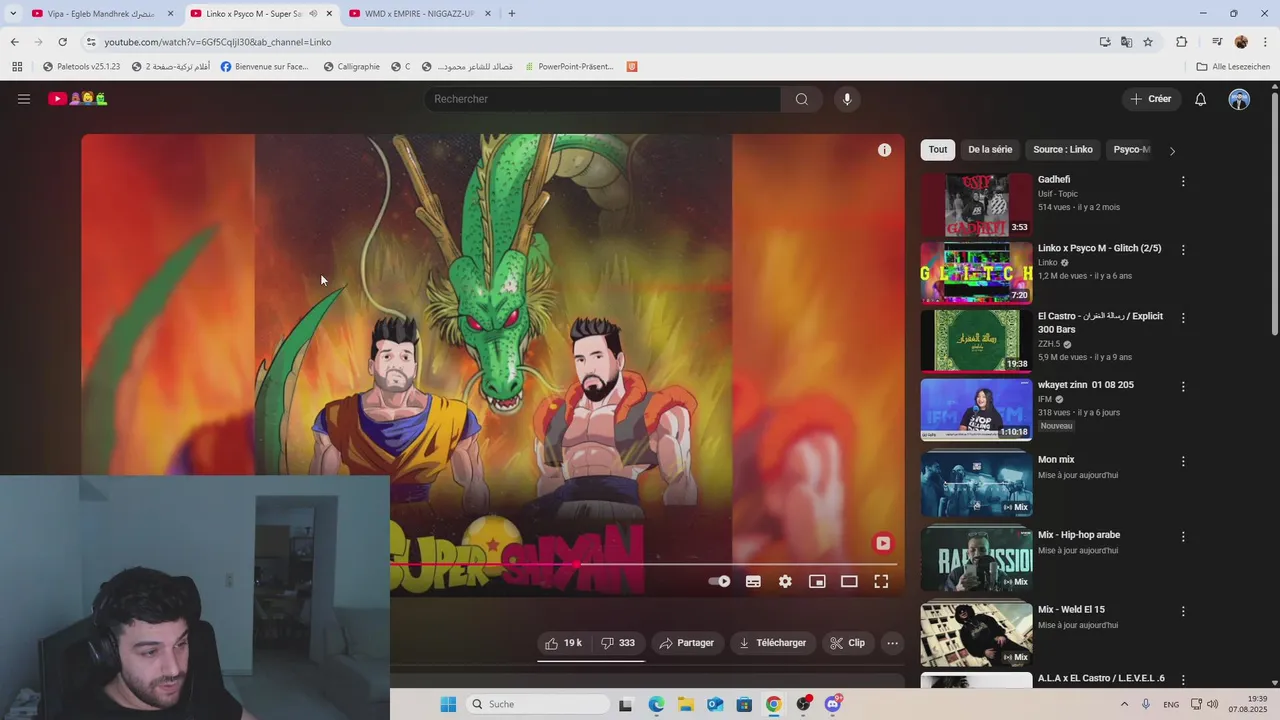Translate this page icon in address bar
Image resolution: width=1280 pixels, height=720 pixels.
pyautogui.click(x=1126, y=42)
